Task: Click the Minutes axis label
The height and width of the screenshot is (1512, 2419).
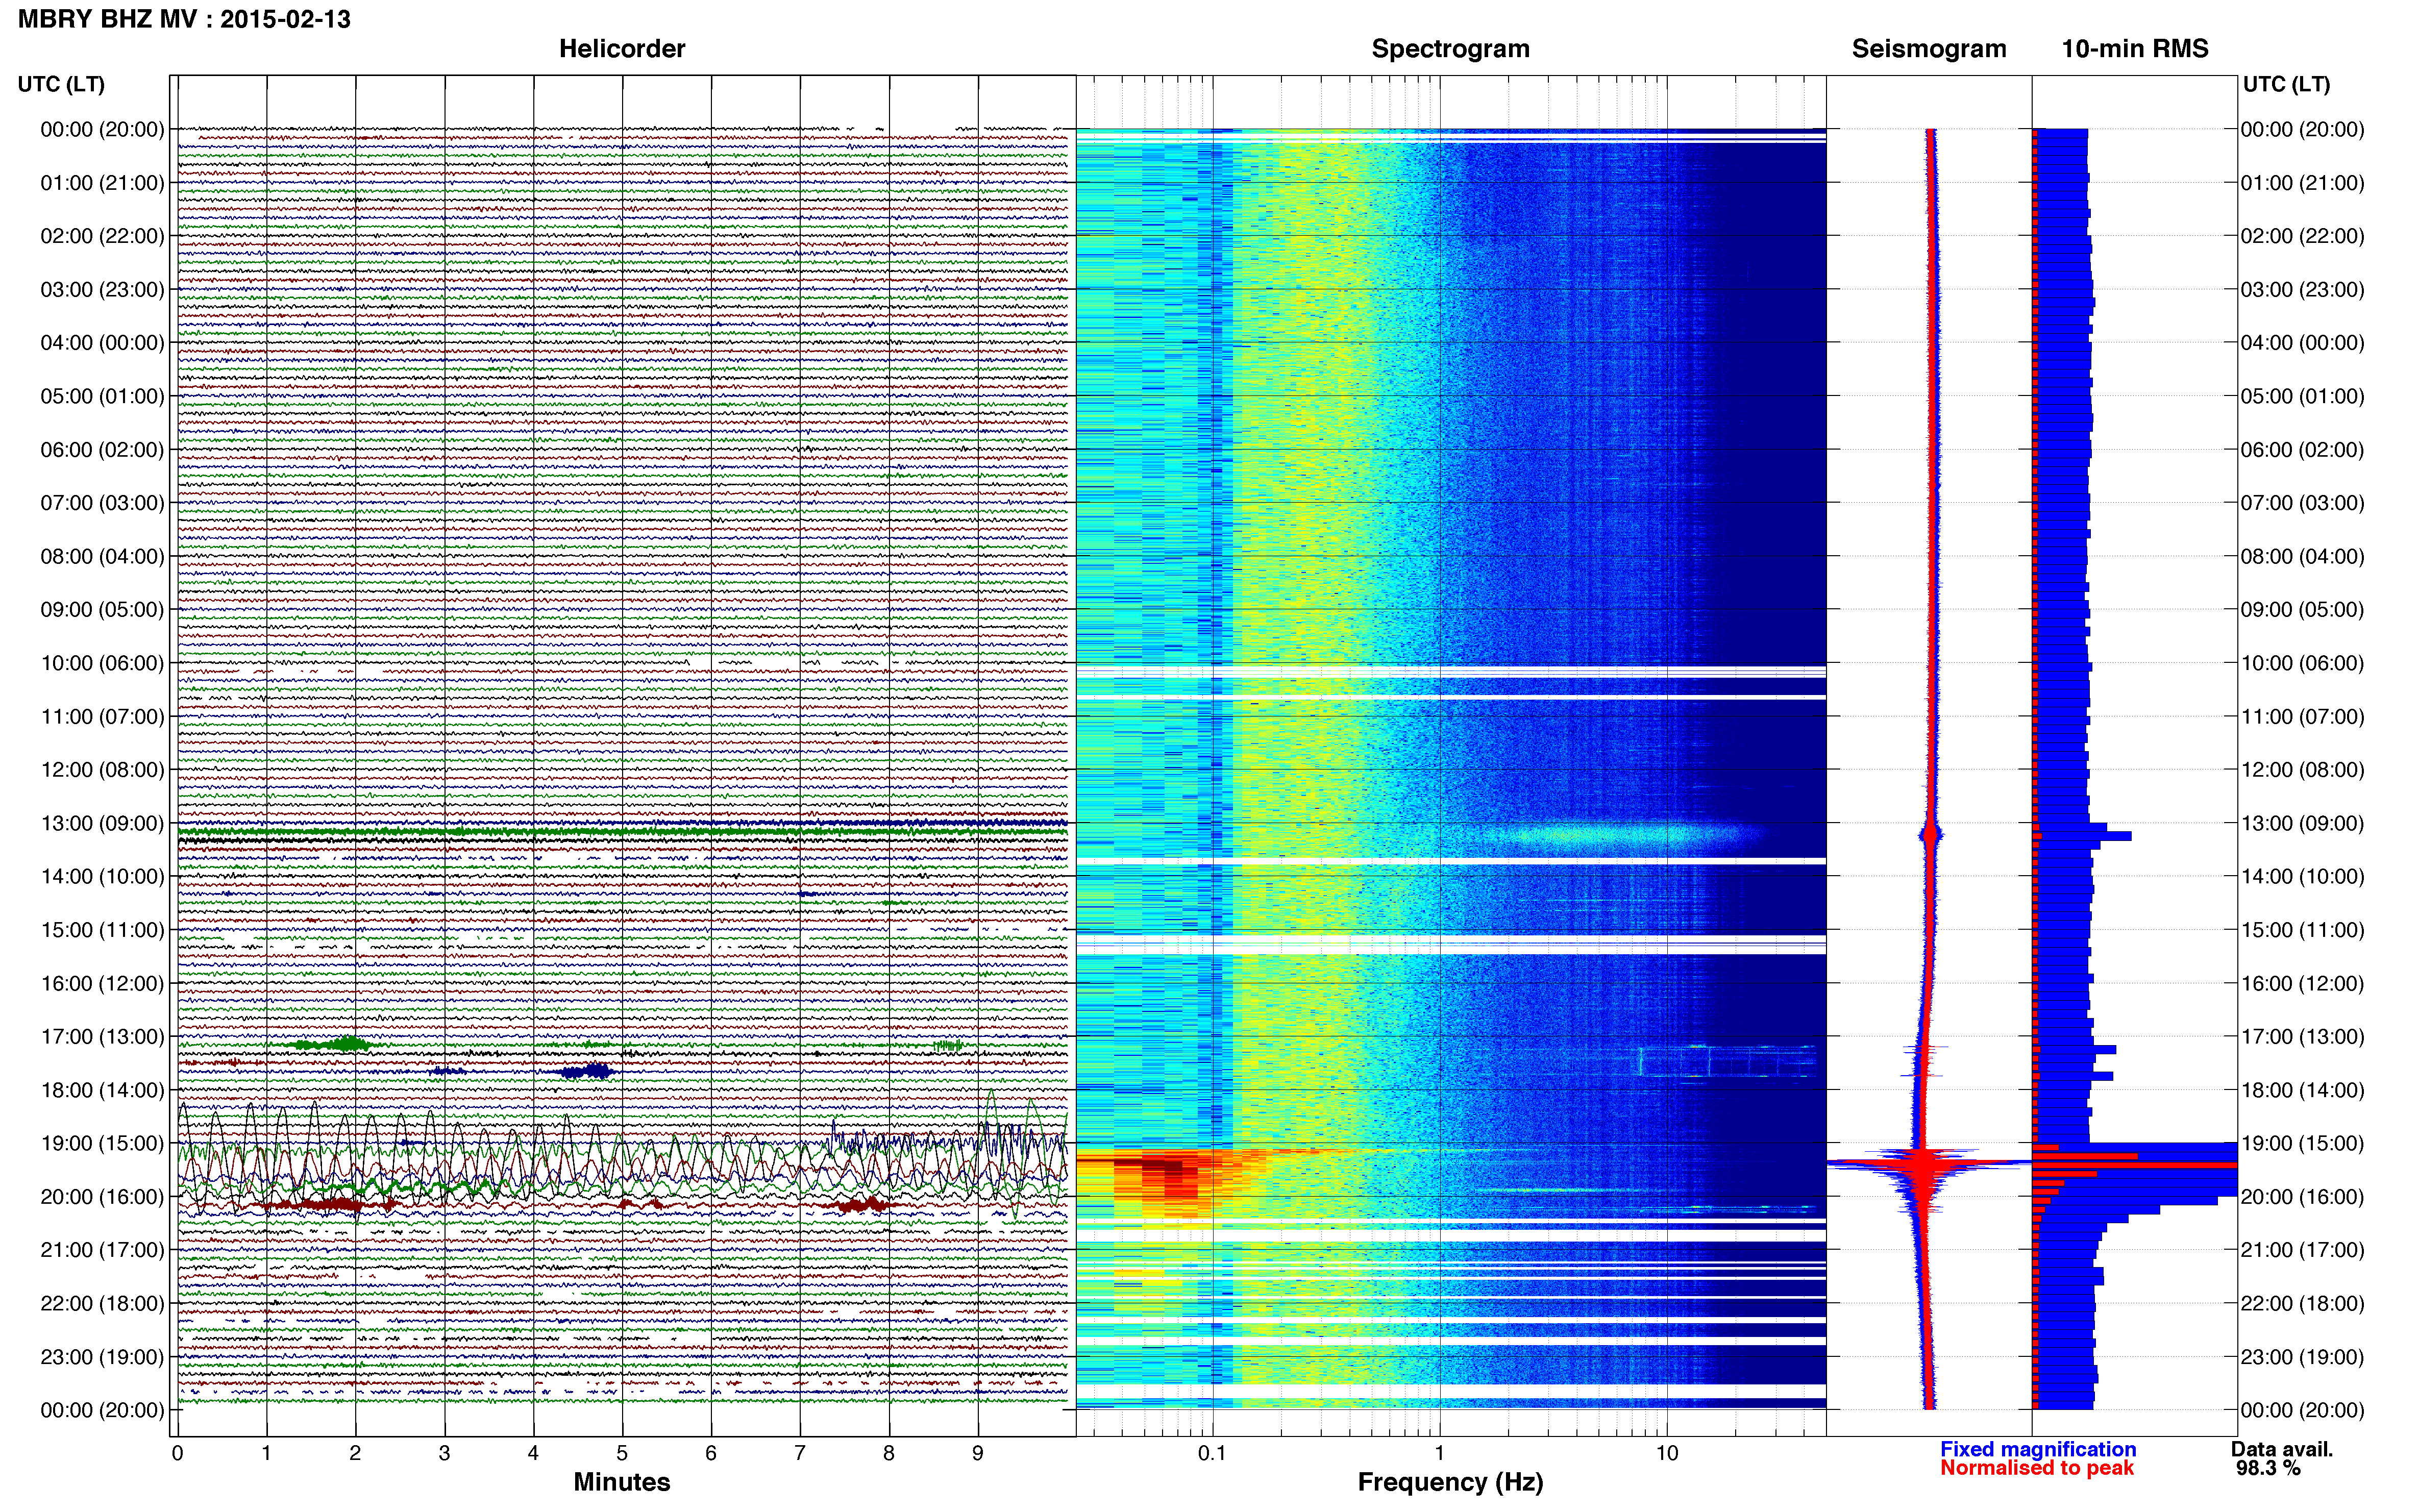Action: tap(621, 1482)
